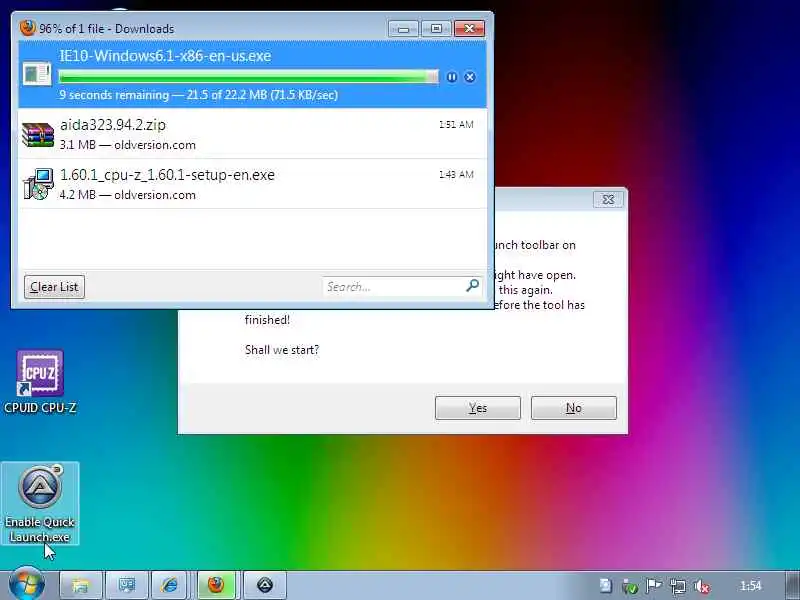Click No in the dialog
Screen dimensions: 800x600
tap(574, 408)
